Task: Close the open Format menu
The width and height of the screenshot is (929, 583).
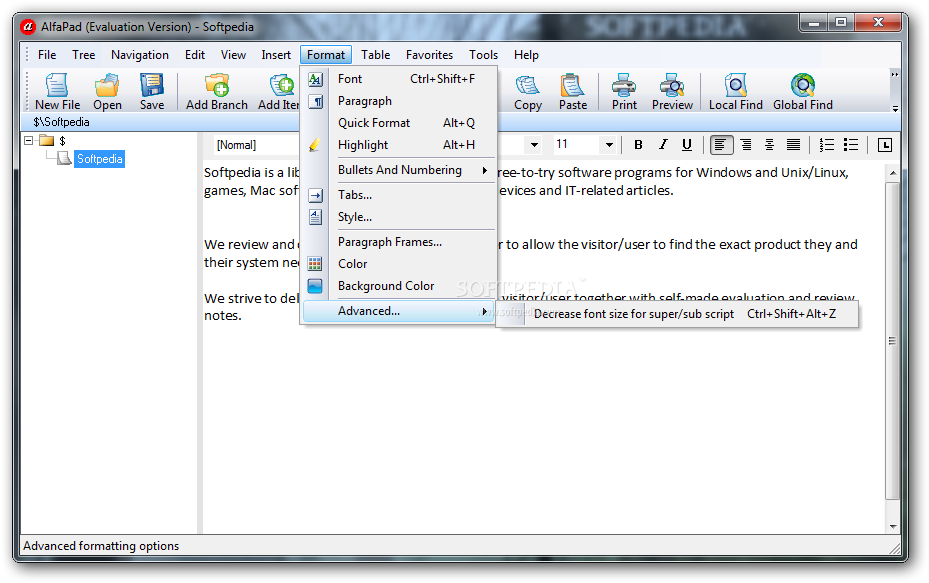Action: 326,55
